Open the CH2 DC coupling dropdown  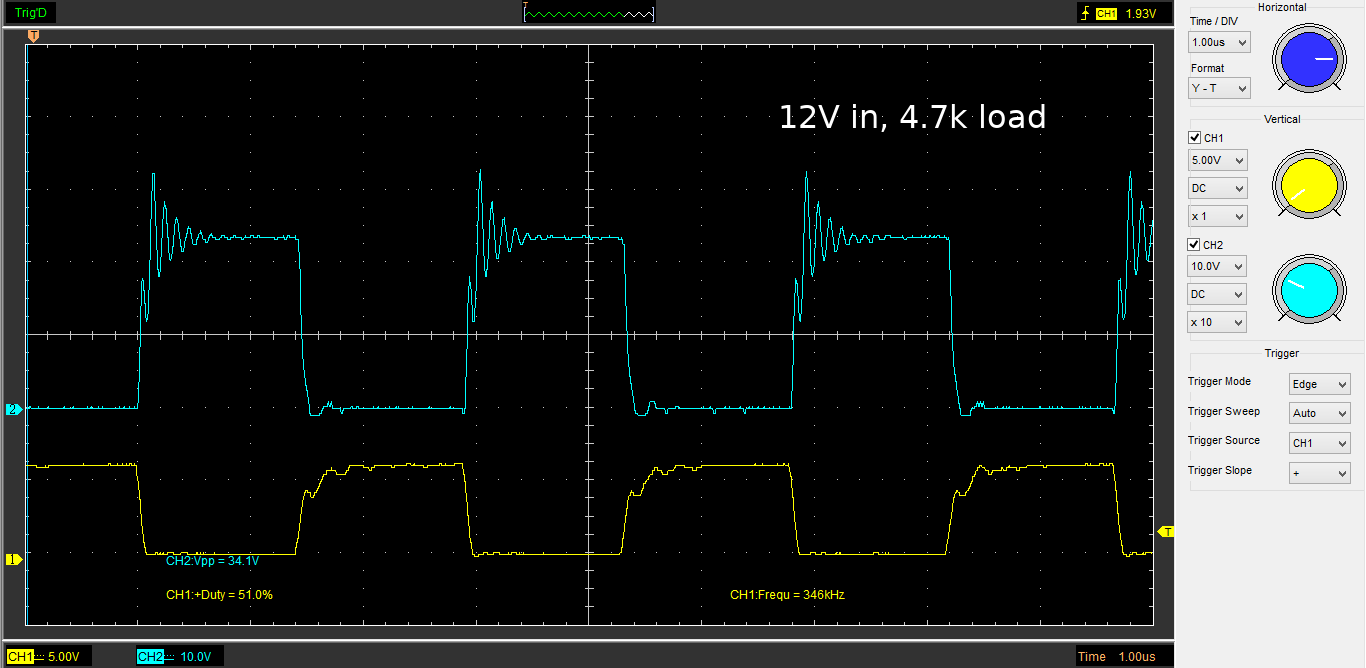(x=1217, y=294)
